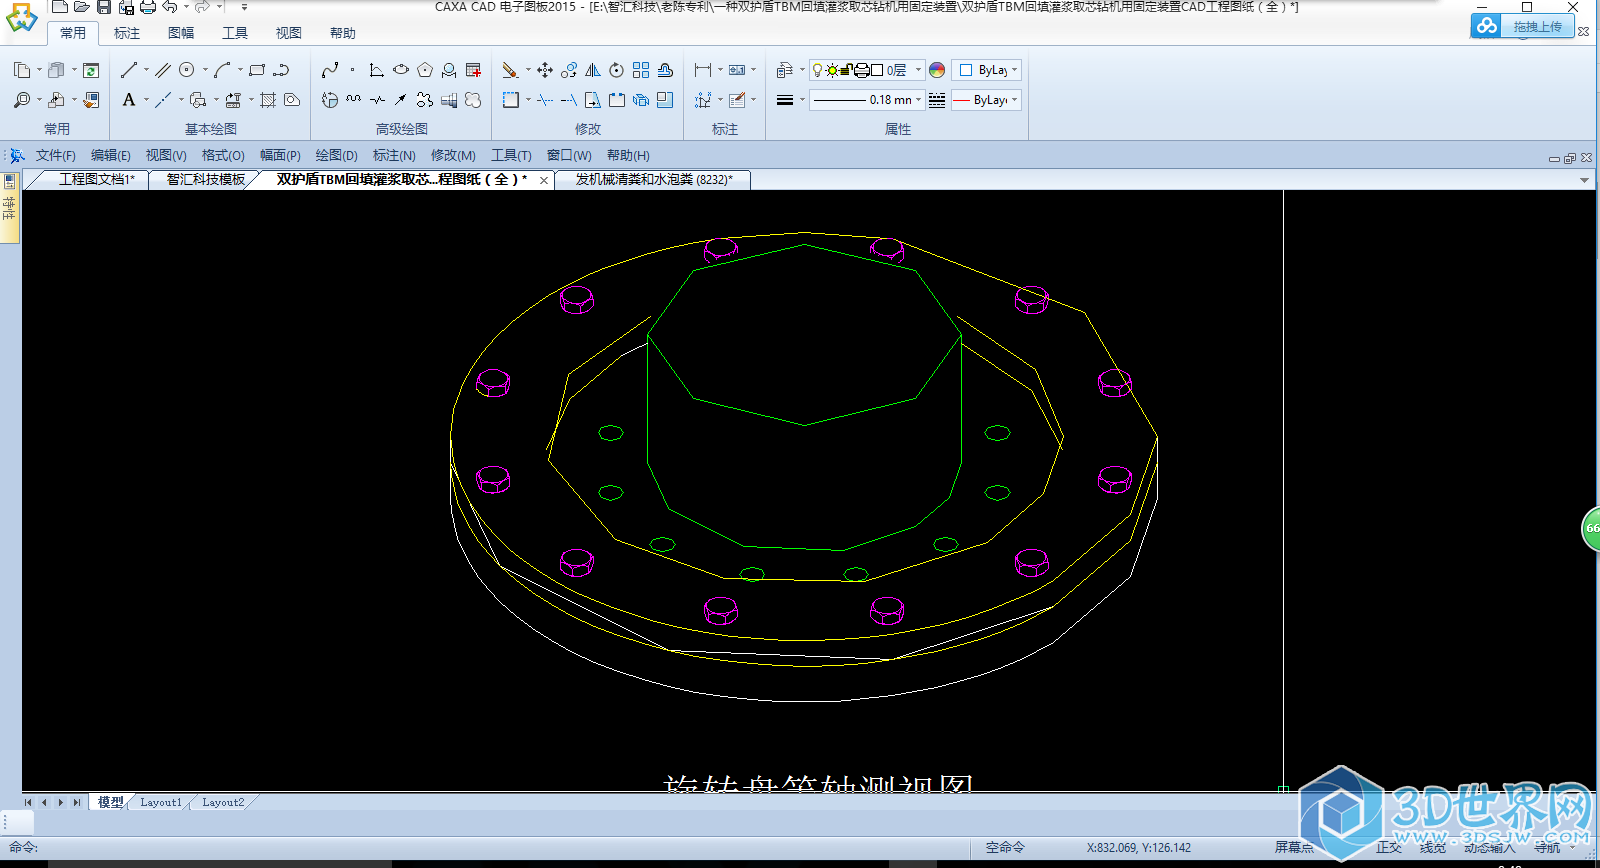This screenshot has width=1600, height=868.
Task: Switch to Layout1 sheet tab
Action: pyautogui.click(x=161, y=802)
